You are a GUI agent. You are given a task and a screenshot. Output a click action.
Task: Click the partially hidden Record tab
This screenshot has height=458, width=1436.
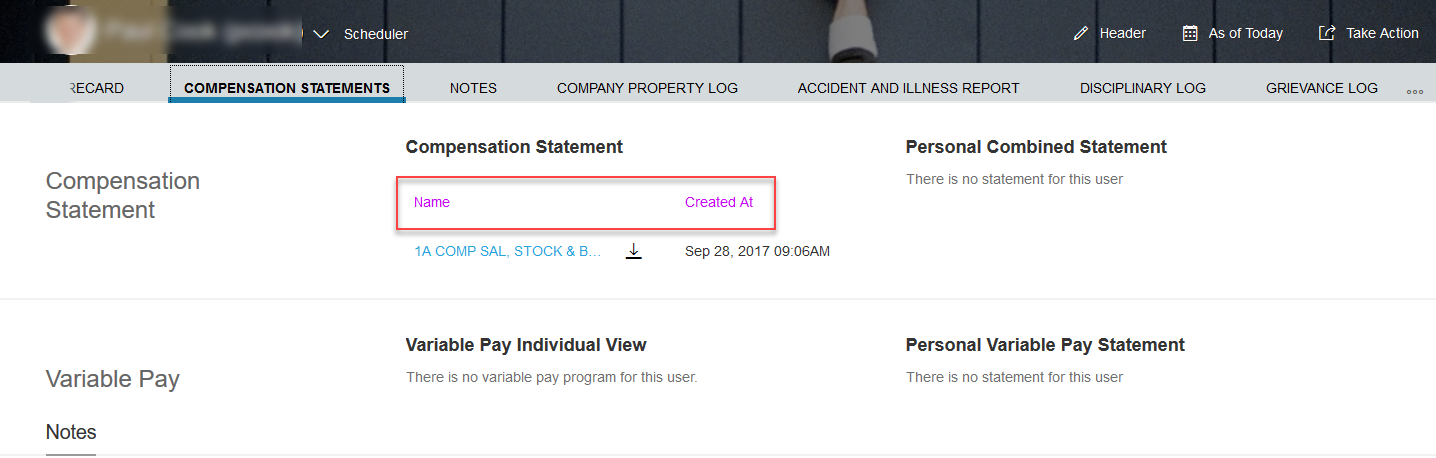96,88
